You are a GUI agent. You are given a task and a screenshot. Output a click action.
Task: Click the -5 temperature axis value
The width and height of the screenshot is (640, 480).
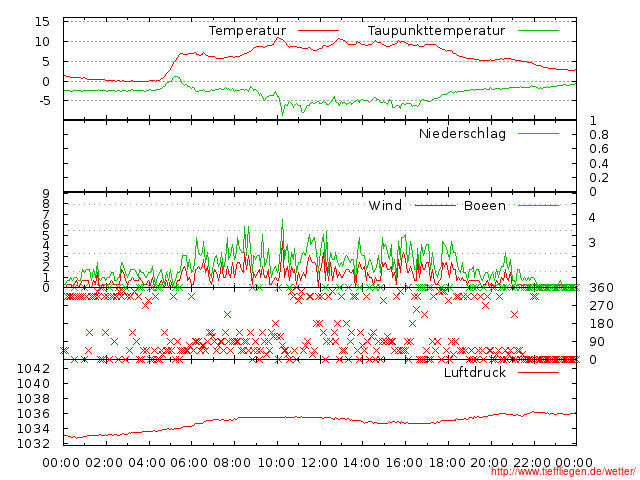coord(45,101)
